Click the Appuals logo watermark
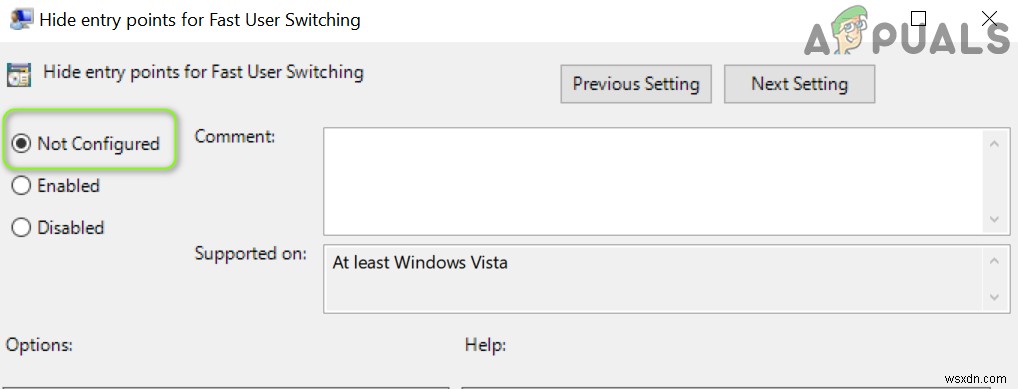 click(x=907, y=32)
